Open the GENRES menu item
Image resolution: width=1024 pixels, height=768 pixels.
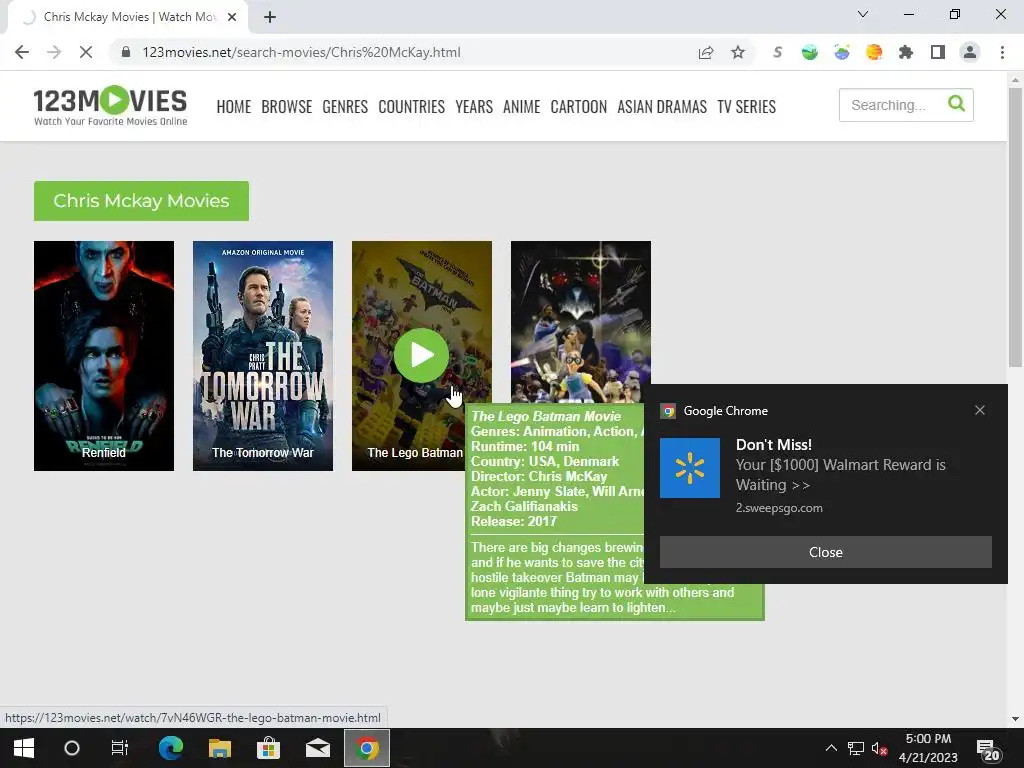coord(345,106)
